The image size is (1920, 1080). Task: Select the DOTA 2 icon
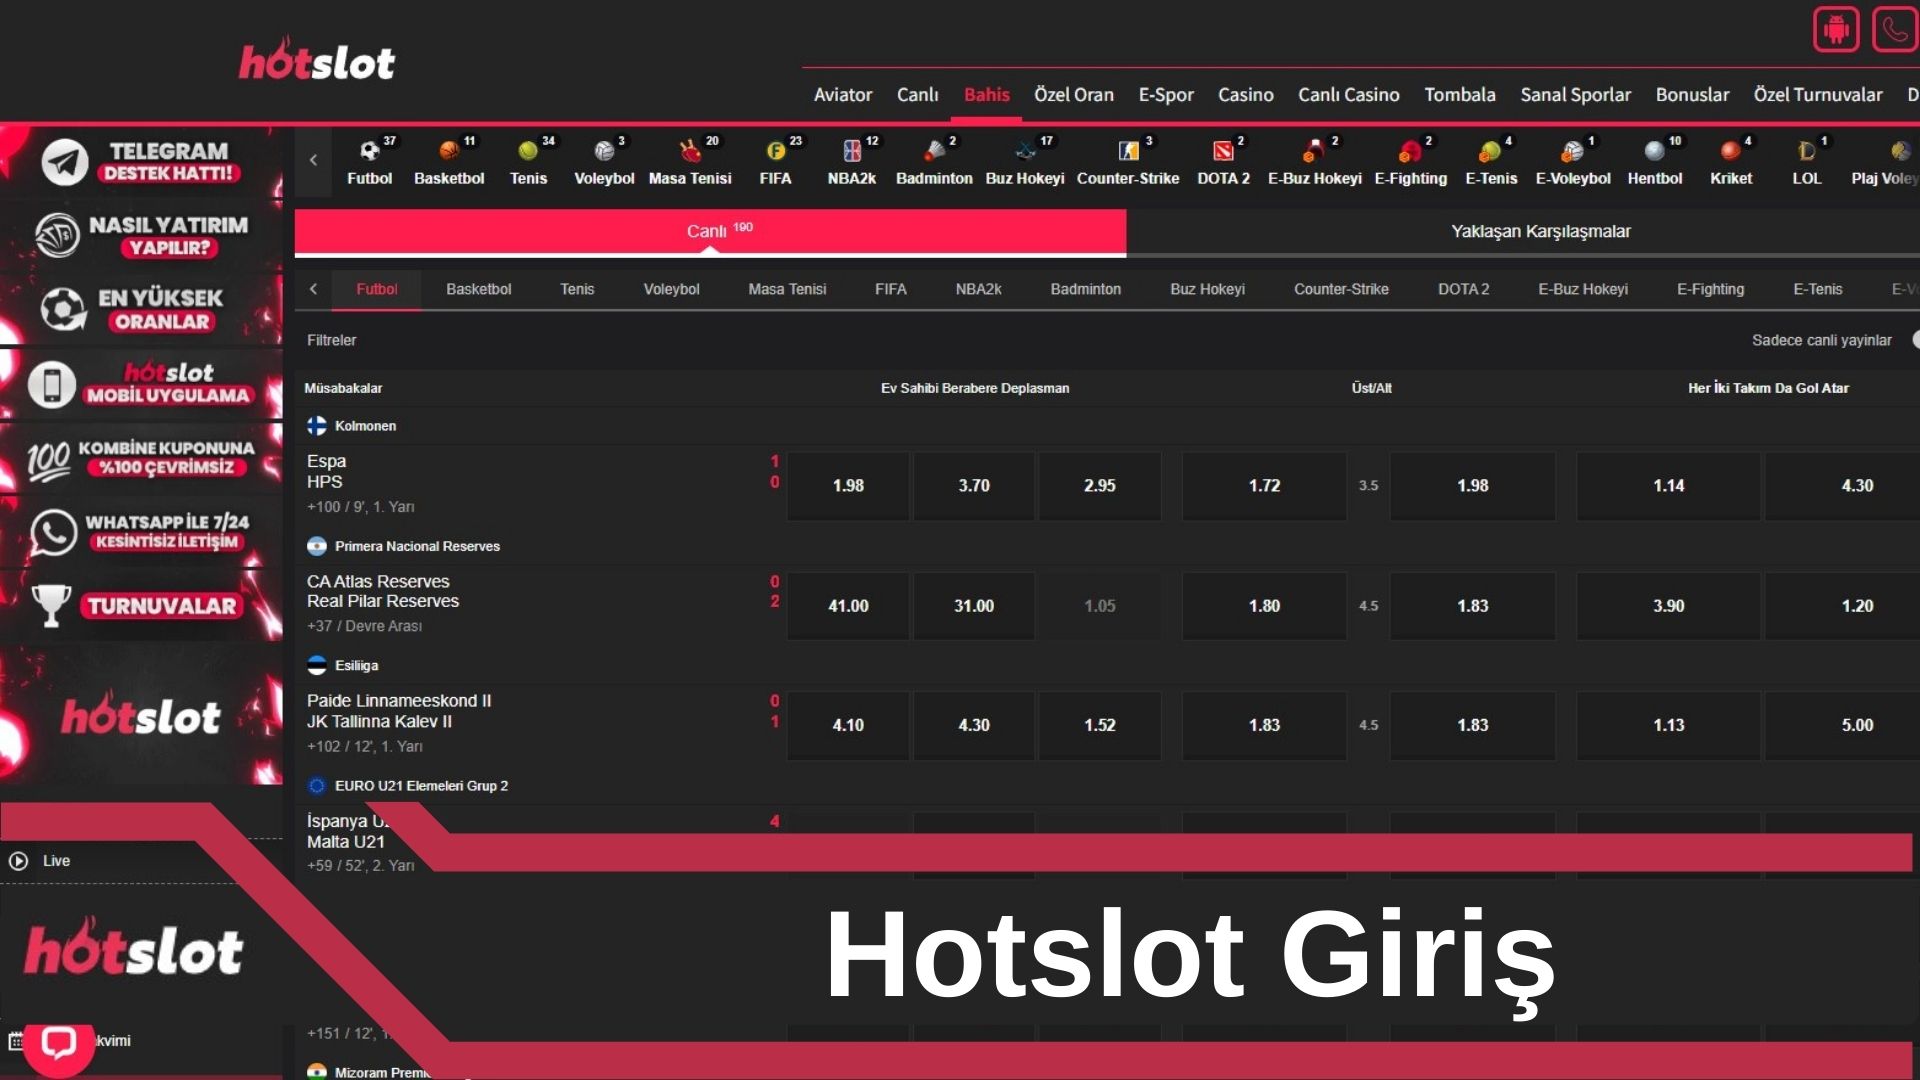(1223, 151)
